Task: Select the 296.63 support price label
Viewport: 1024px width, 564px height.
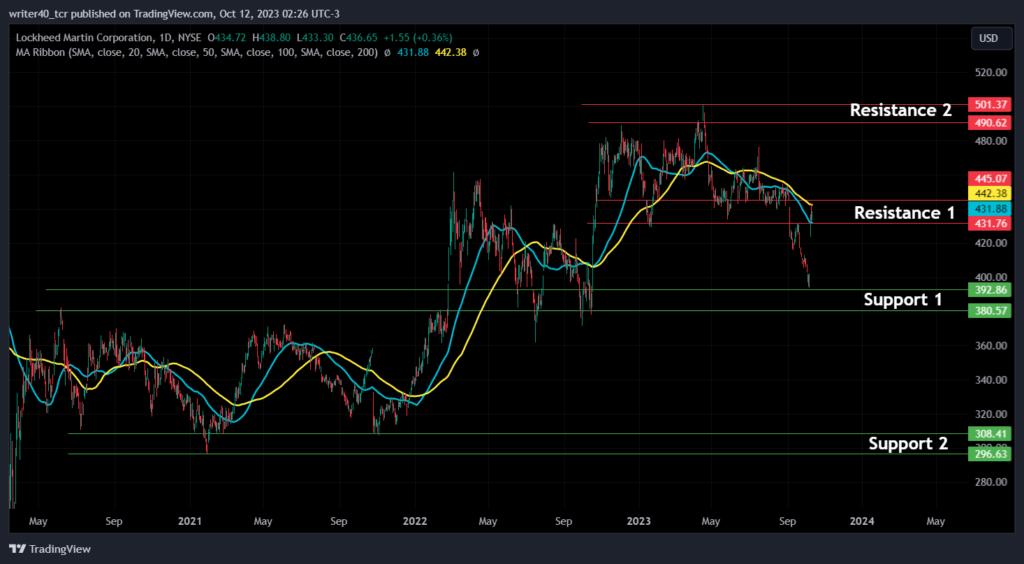Action: pos(990,454)
